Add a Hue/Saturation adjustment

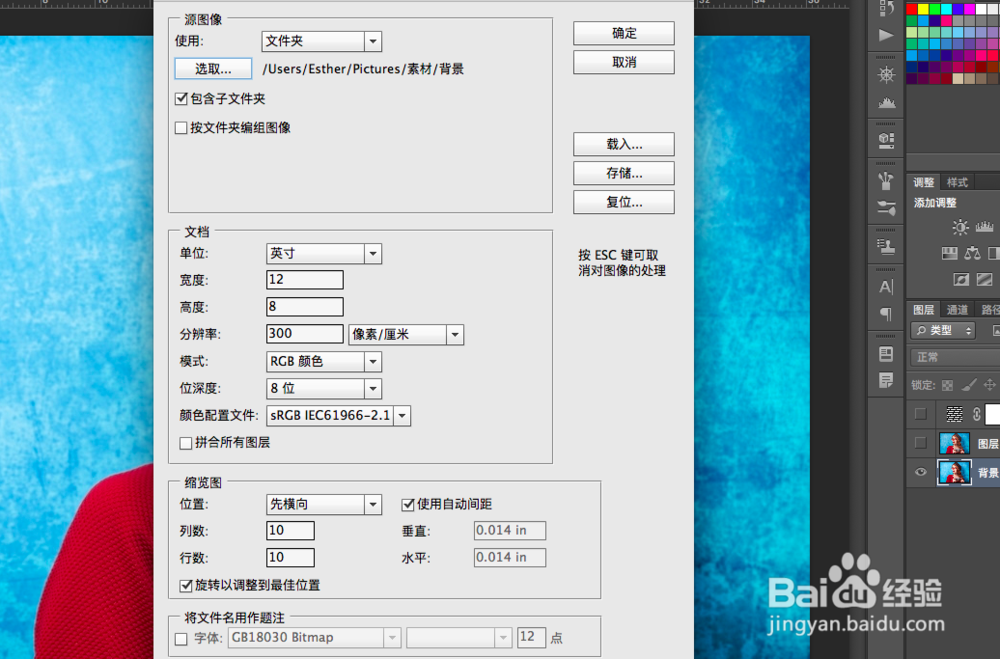(950, 254)
